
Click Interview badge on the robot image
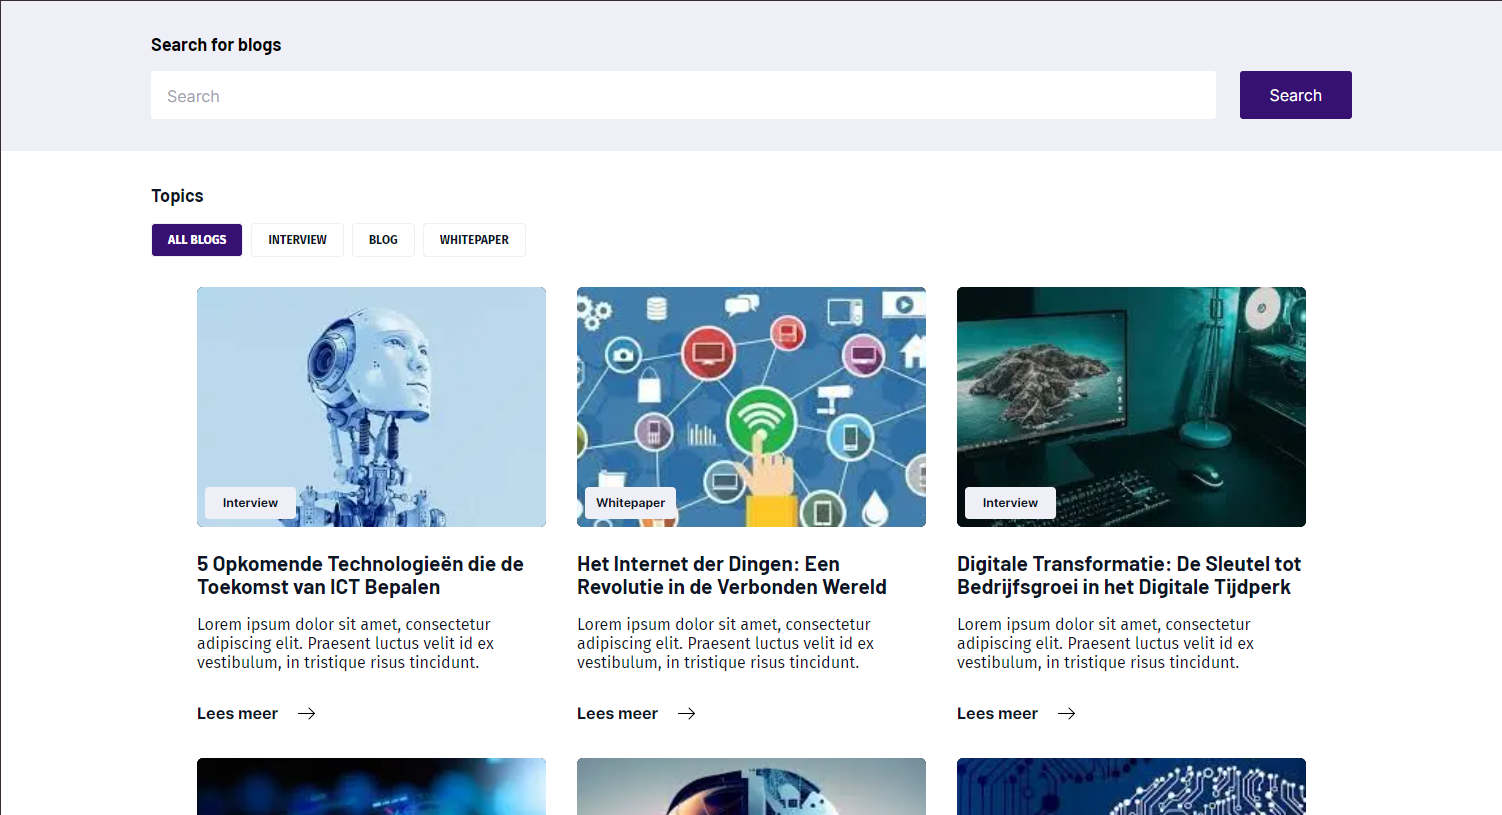250,503
